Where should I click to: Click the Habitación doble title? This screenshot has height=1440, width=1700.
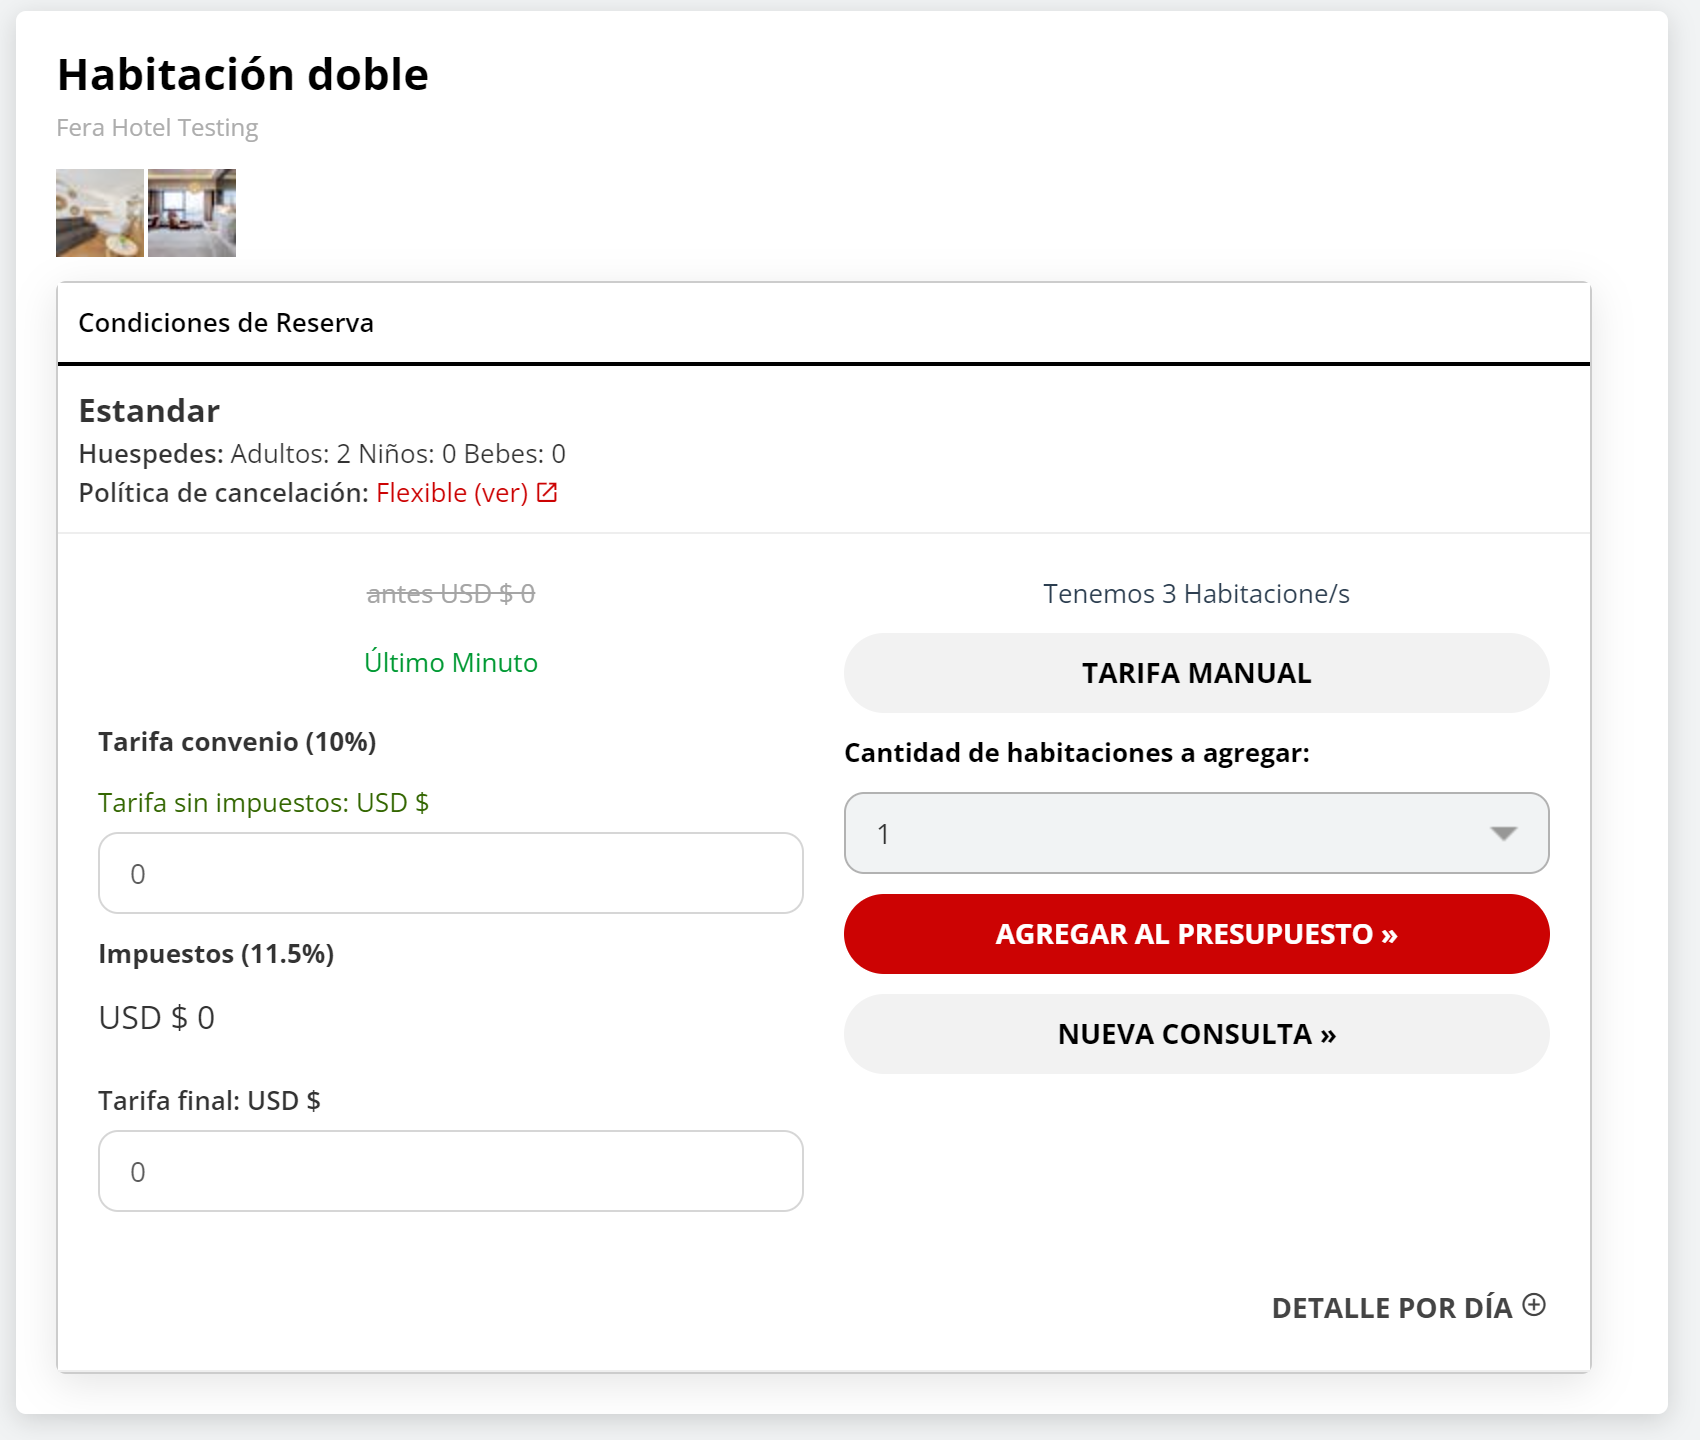(x=243, y=75)
